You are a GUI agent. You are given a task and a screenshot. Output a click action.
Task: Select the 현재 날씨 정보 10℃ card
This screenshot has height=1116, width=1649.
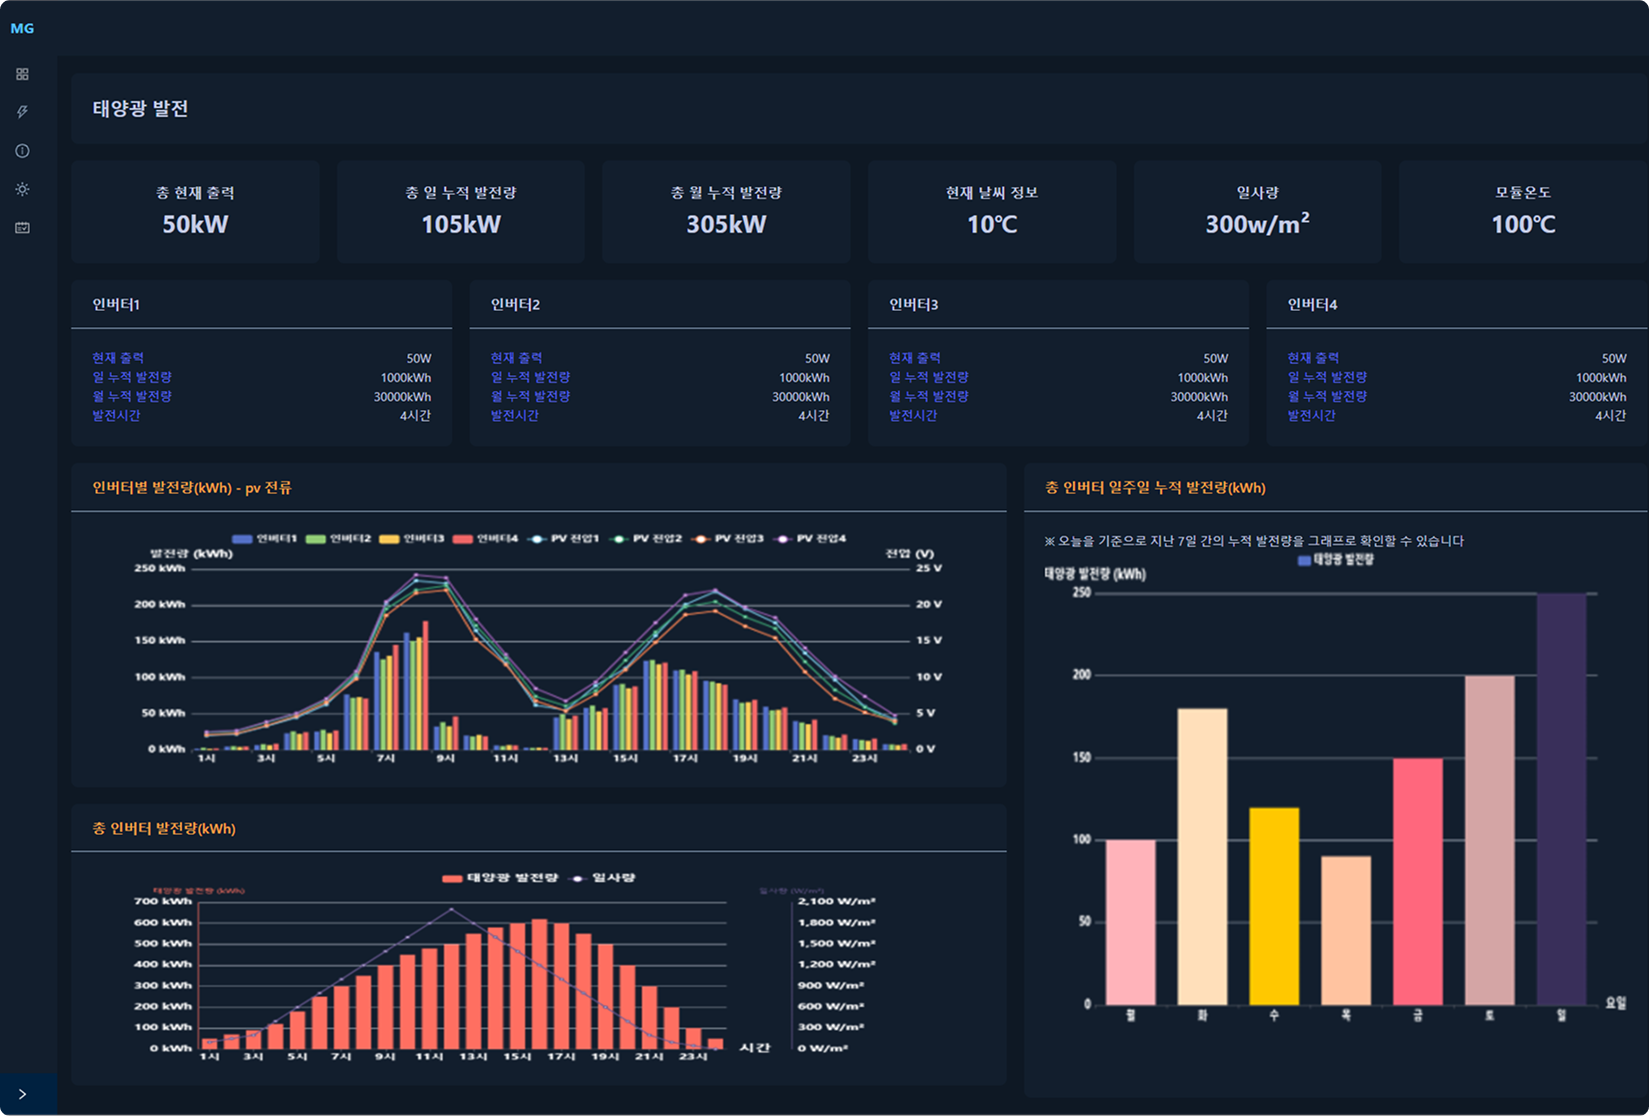(x=992, y=211)
